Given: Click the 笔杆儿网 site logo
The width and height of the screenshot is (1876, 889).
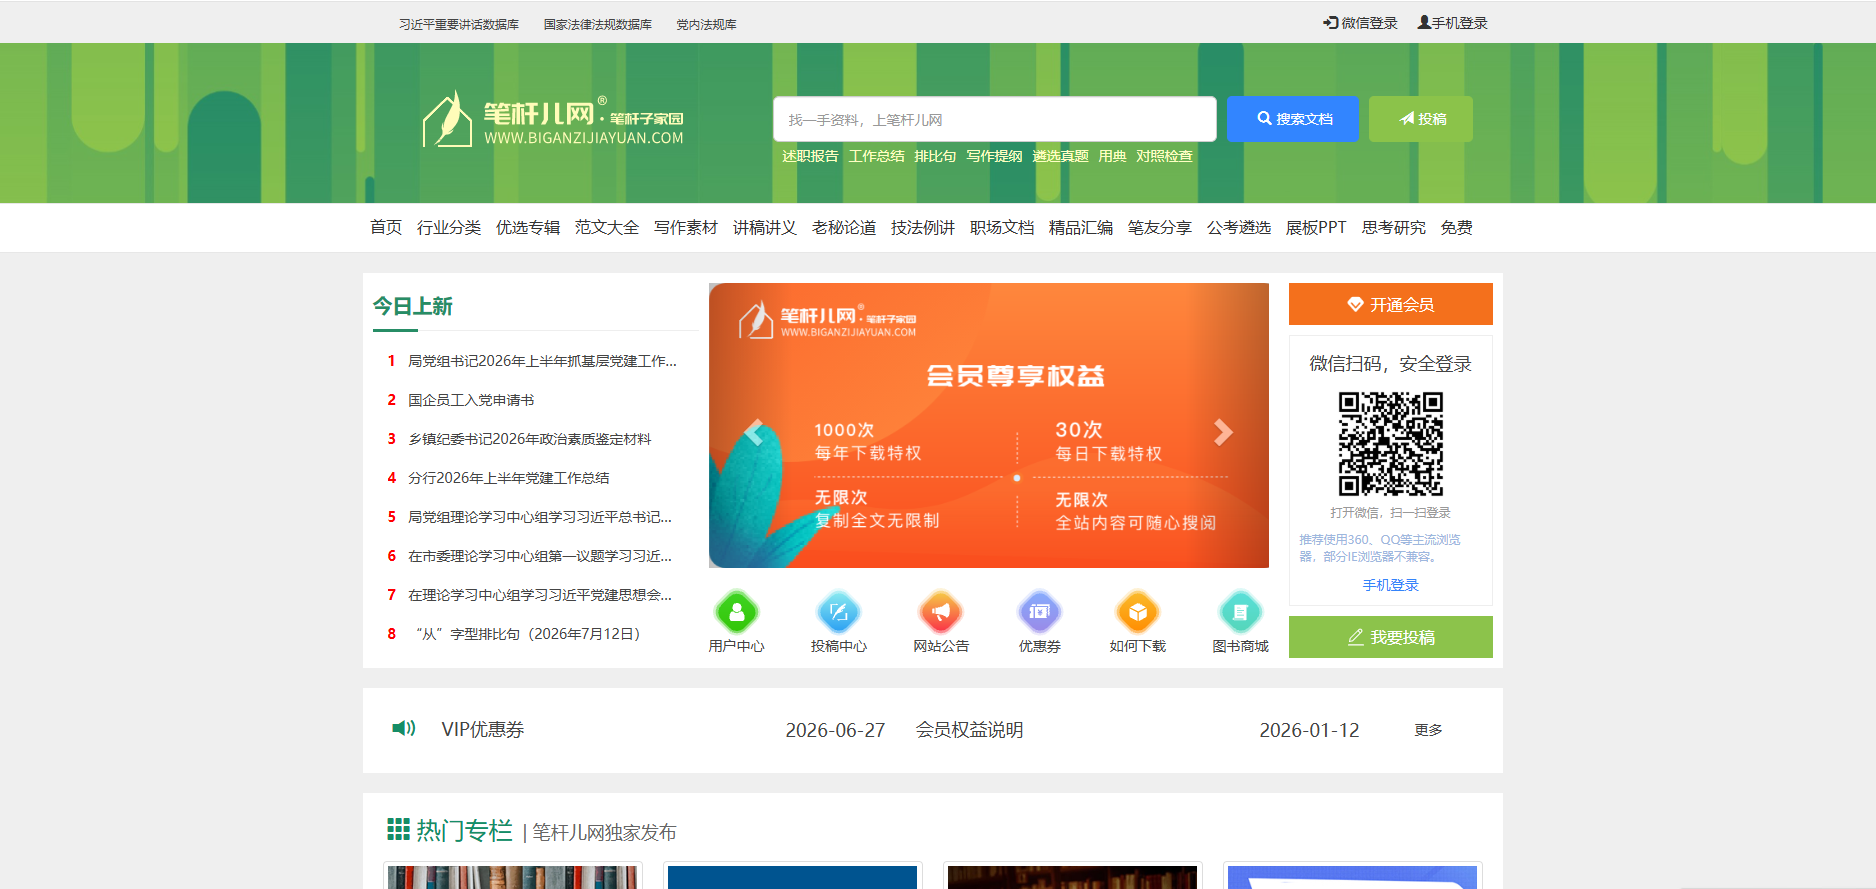Looking at the screenshot, I should (553, 120).
